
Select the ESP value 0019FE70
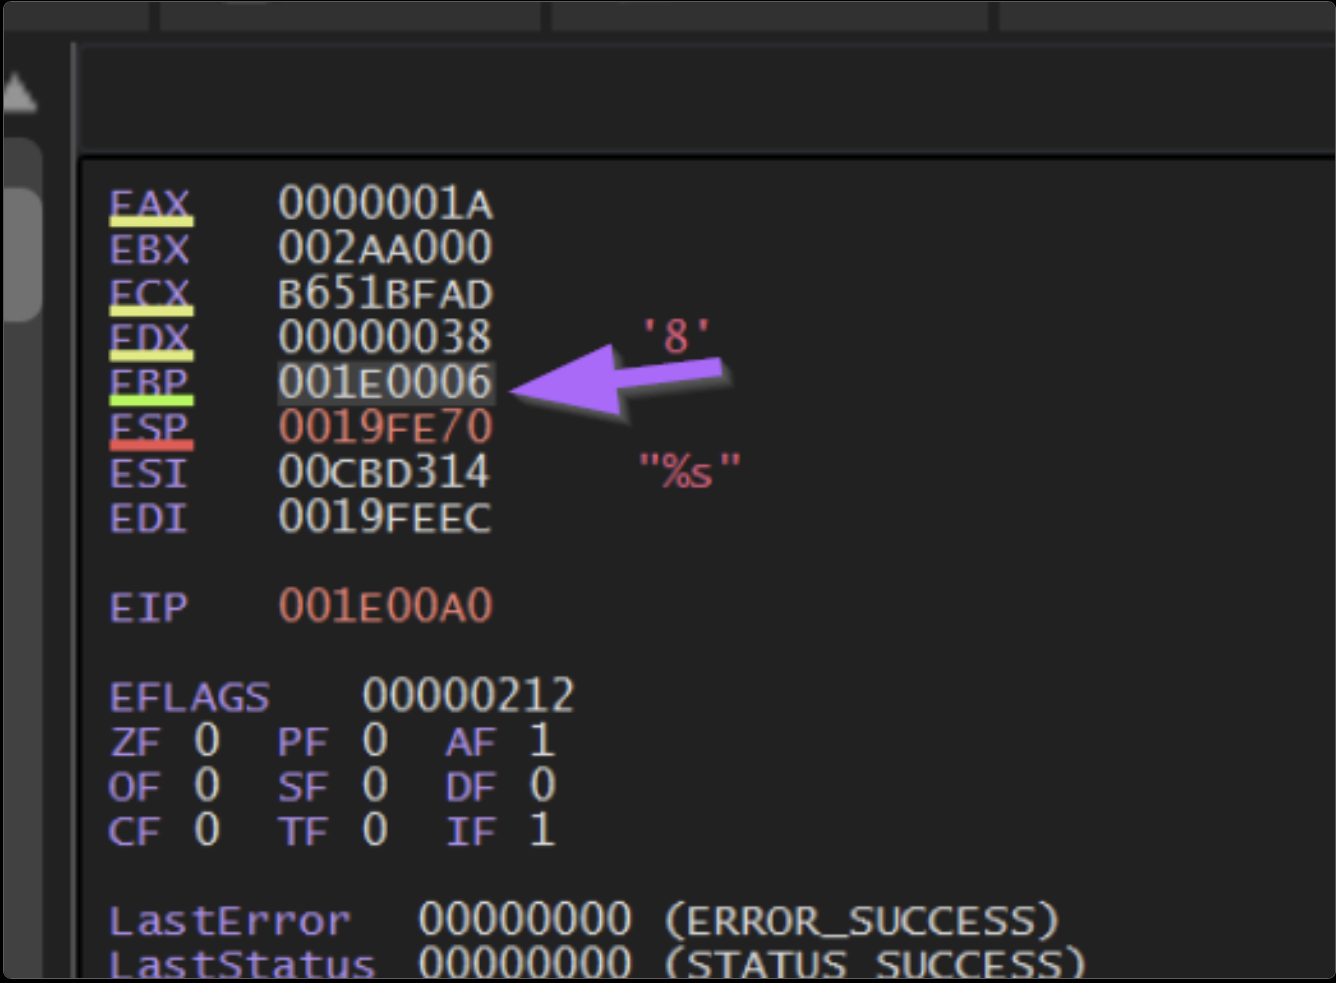pos(385,428)
